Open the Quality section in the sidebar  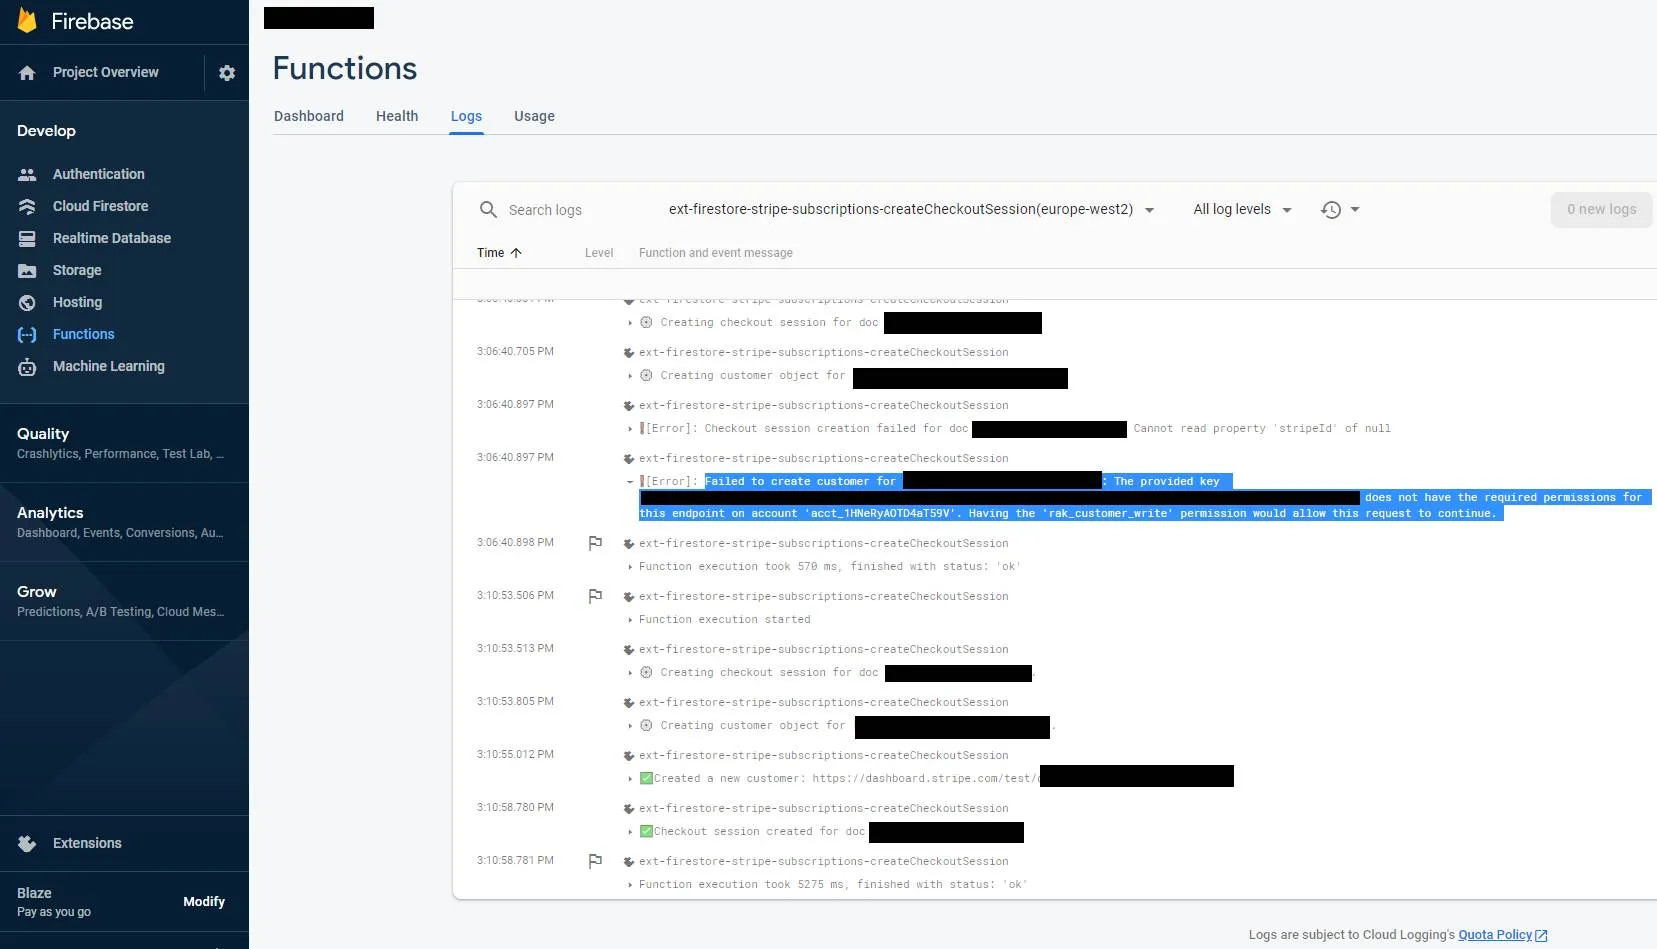pyautogui.click(x=124, y=443)
